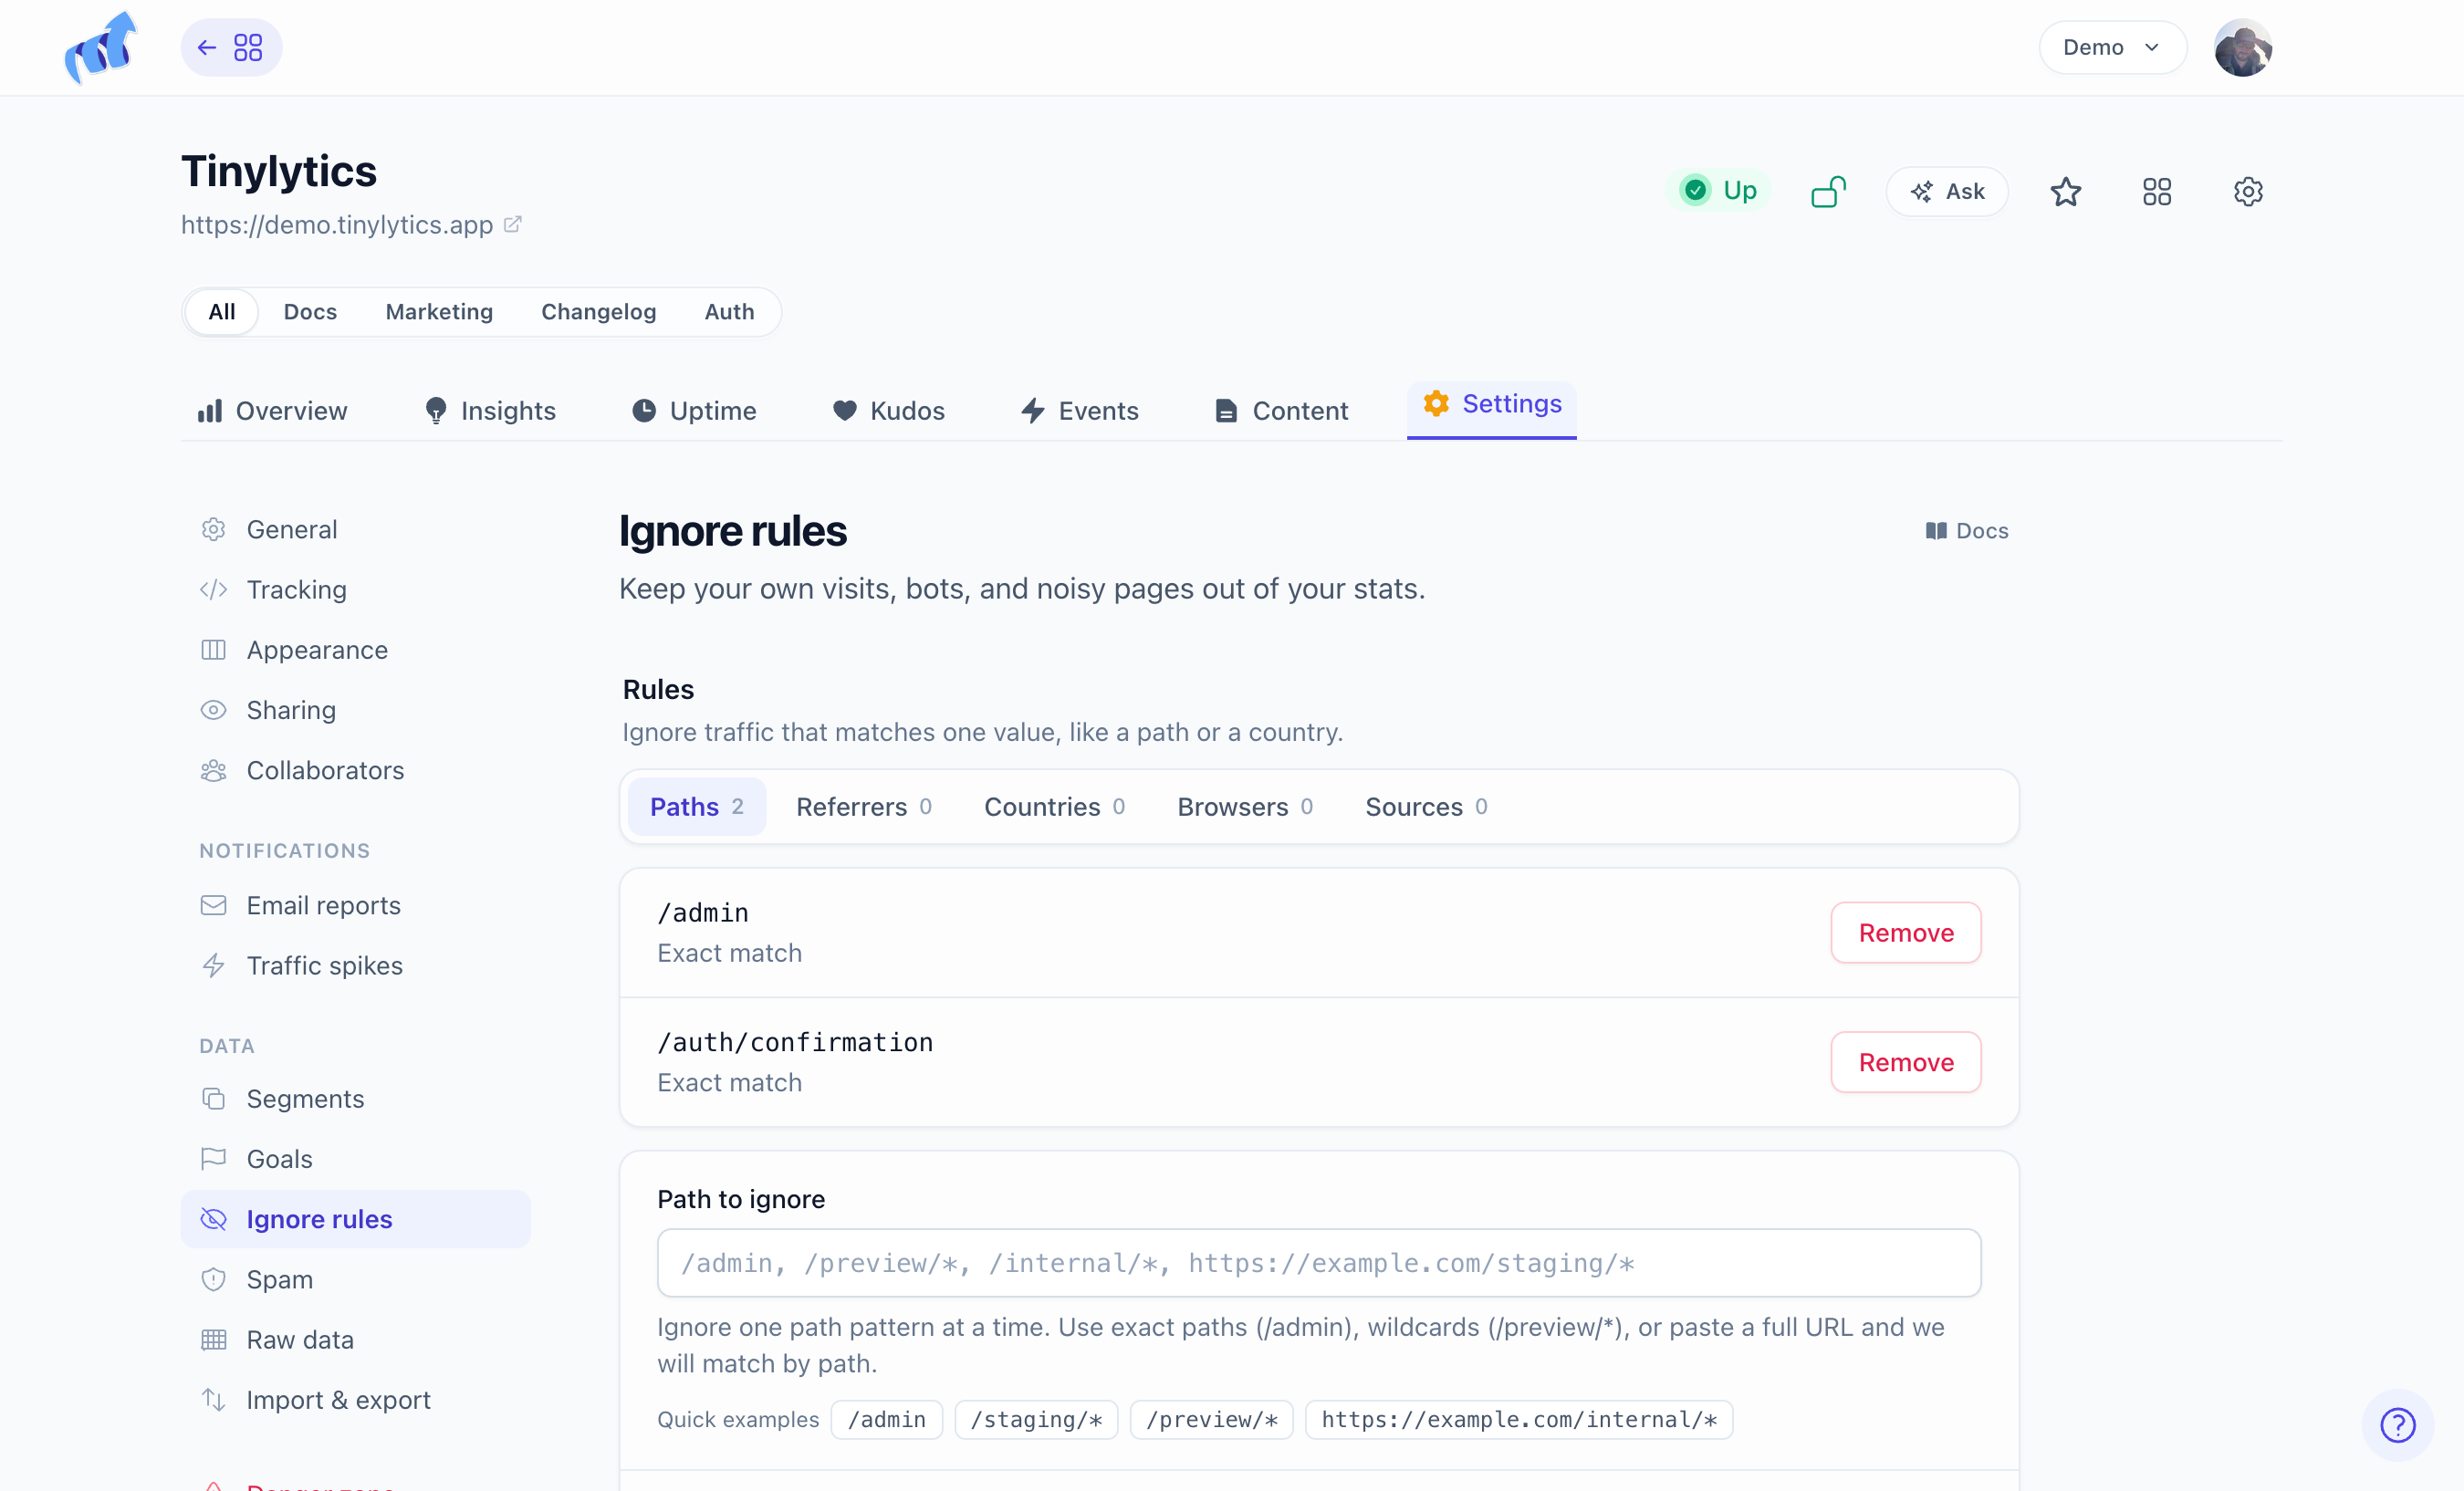This screenshot has width=2464, height=1491.
Task: Switch to the Events tab
Action: point(1079,410)
